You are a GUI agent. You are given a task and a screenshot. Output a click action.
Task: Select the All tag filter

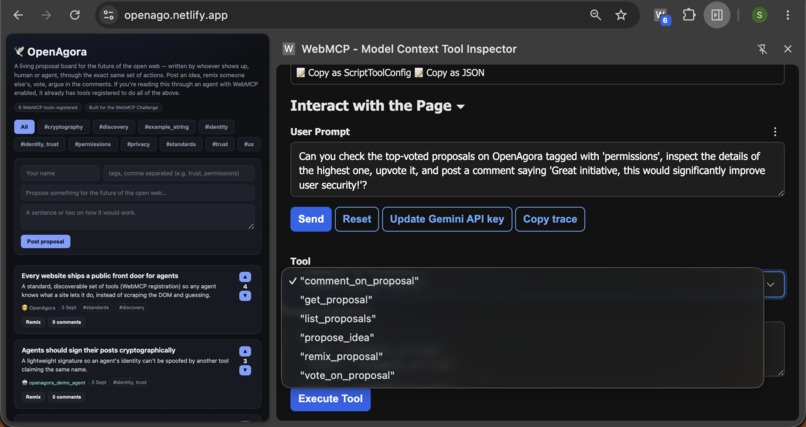click(x=24, y=127)
